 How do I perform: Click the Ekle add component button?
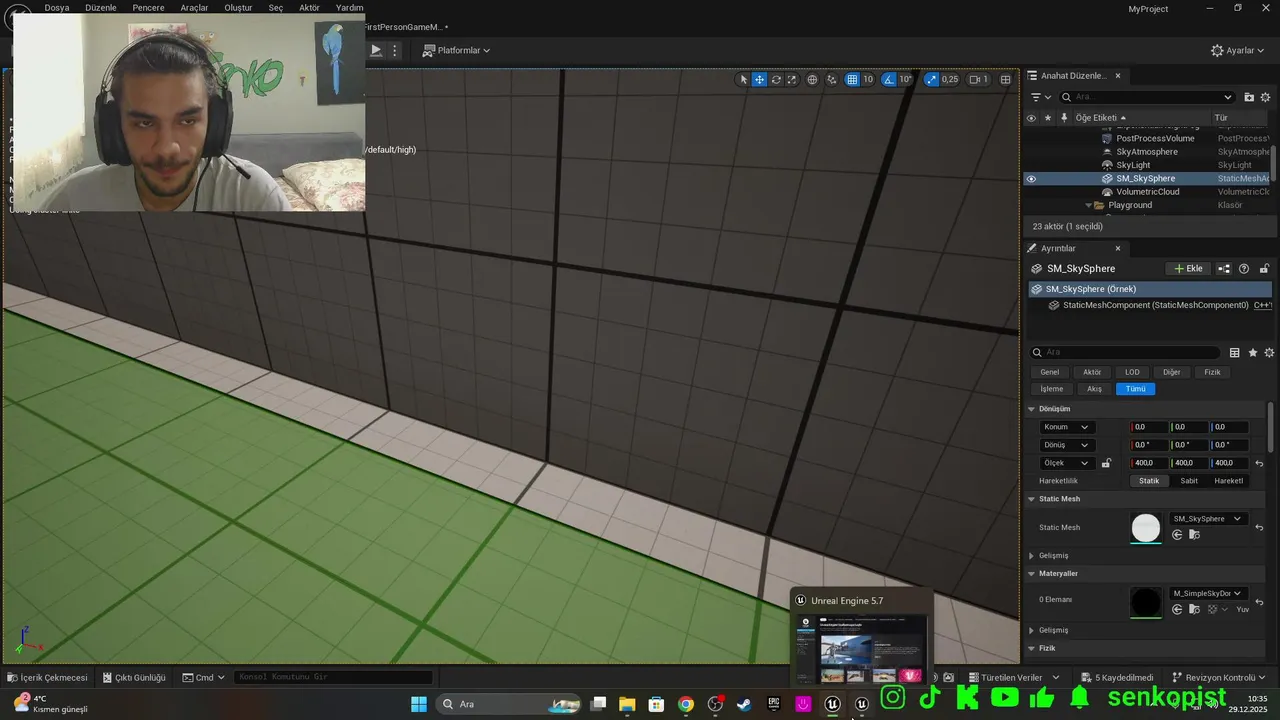pos(1189,268)
